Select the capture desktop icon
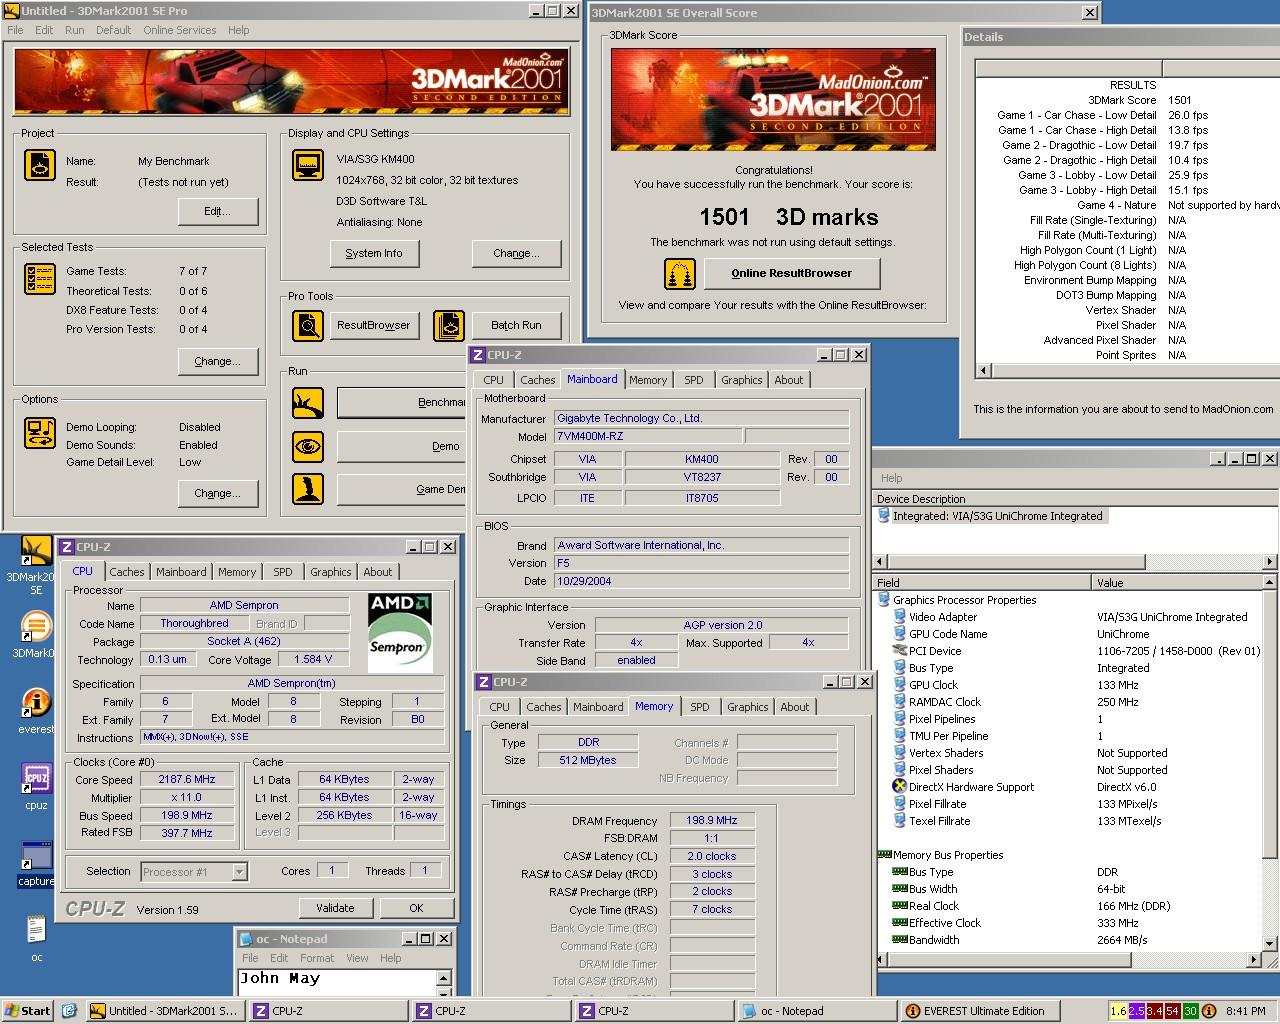This screenshot has width=1280, height=1024. [x=36, y=864]
